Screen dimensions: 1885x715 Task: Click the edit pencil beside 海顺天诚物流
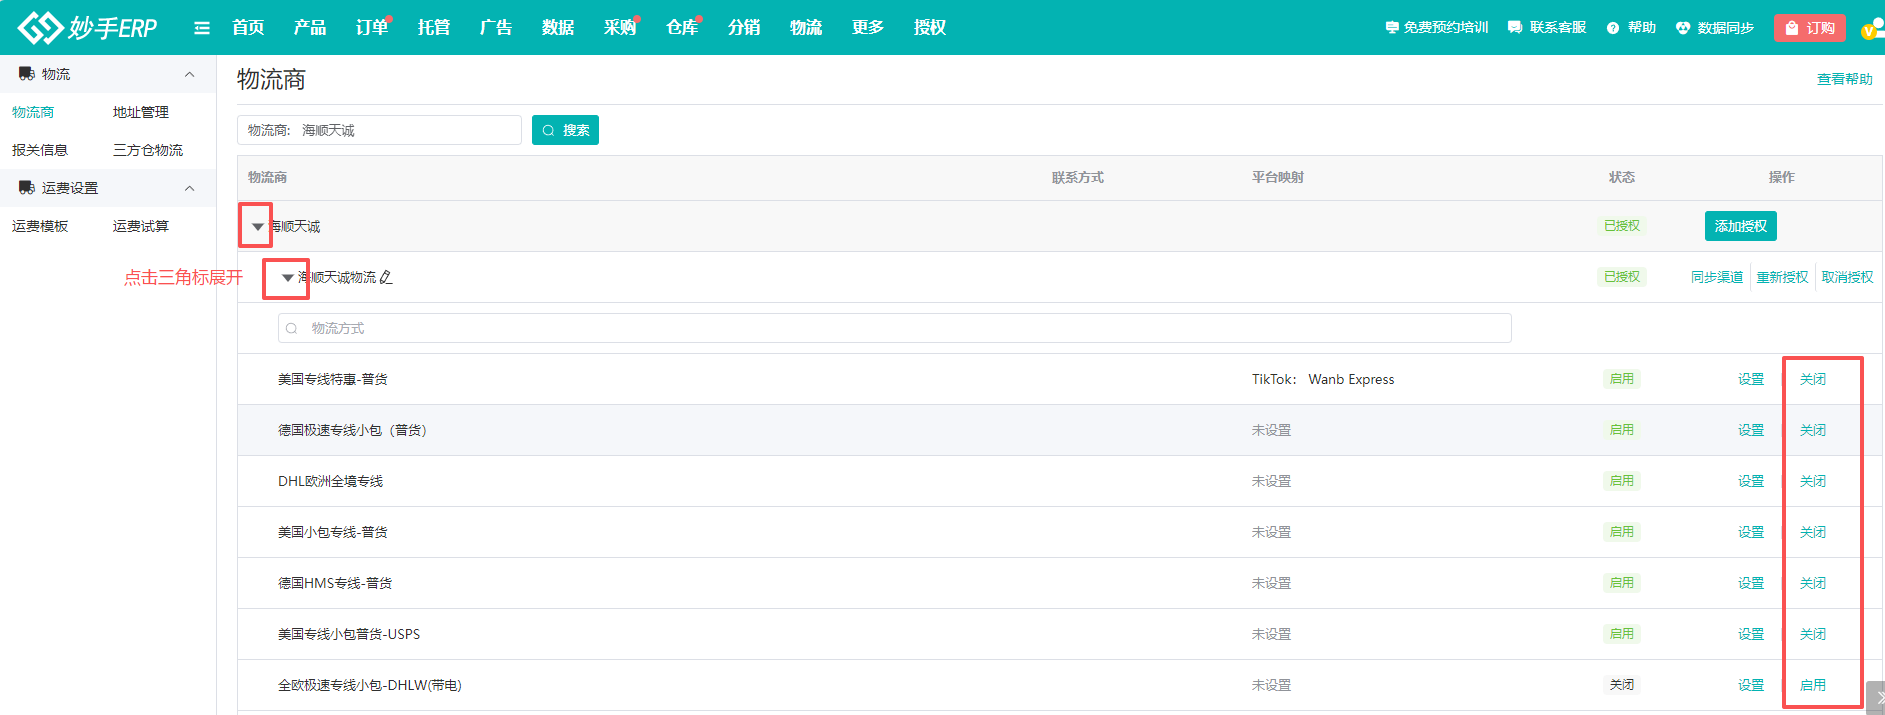tap(386, 277)
